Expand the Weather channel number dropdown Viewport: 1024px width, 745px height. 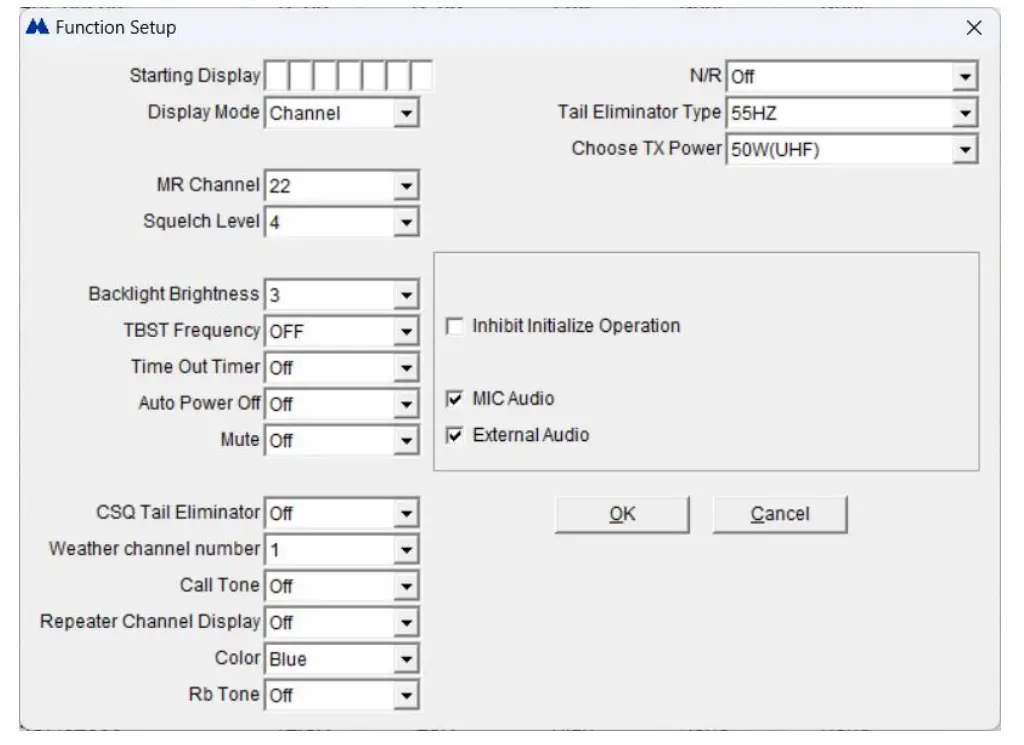[406, 548]
